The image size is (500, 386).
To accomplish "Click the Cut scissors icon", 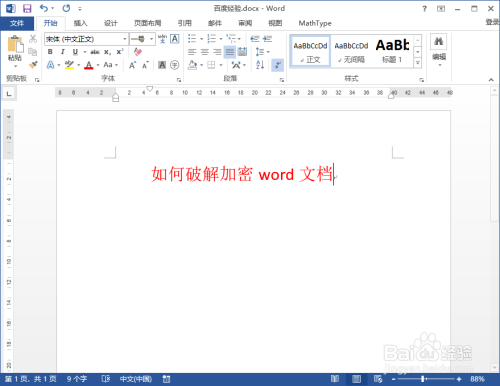I will (x=33, y=39).
